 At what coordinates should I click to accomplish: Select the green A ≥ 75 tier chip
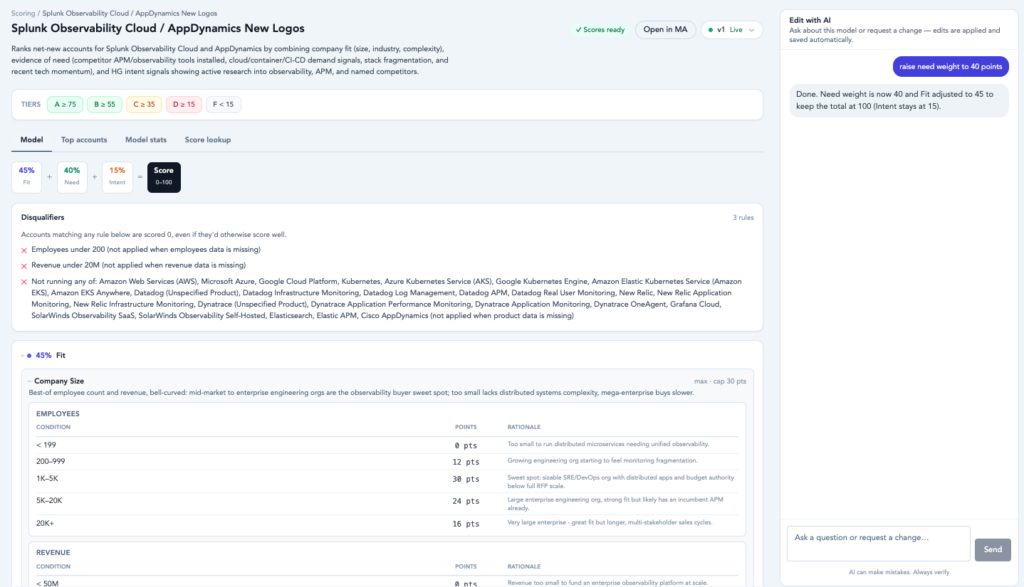click(65, 104)
